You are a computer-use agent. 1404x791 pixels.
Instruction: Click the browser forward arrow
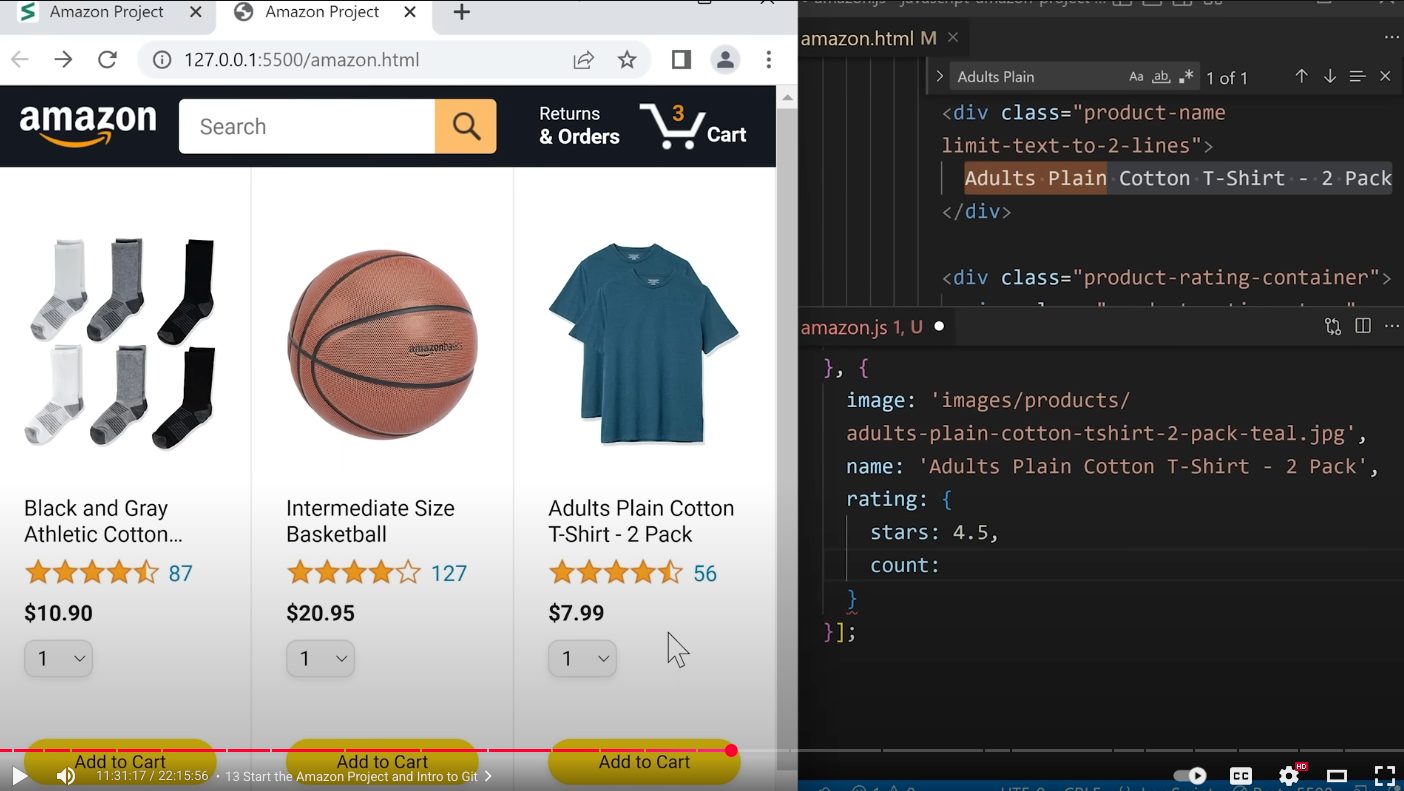pos(64,60)
